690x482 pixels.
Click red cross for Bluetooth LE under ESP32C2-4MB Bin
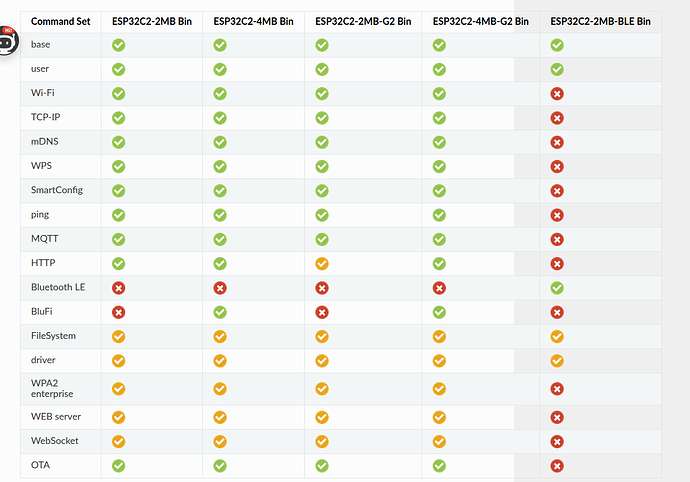click(220, 287)
